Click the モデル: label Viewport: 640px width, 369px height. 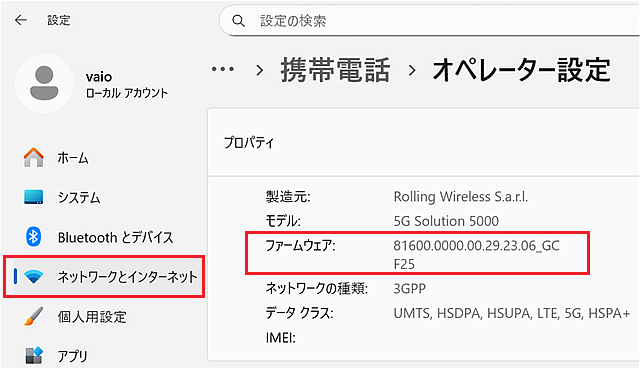click(x=283, y=221)
